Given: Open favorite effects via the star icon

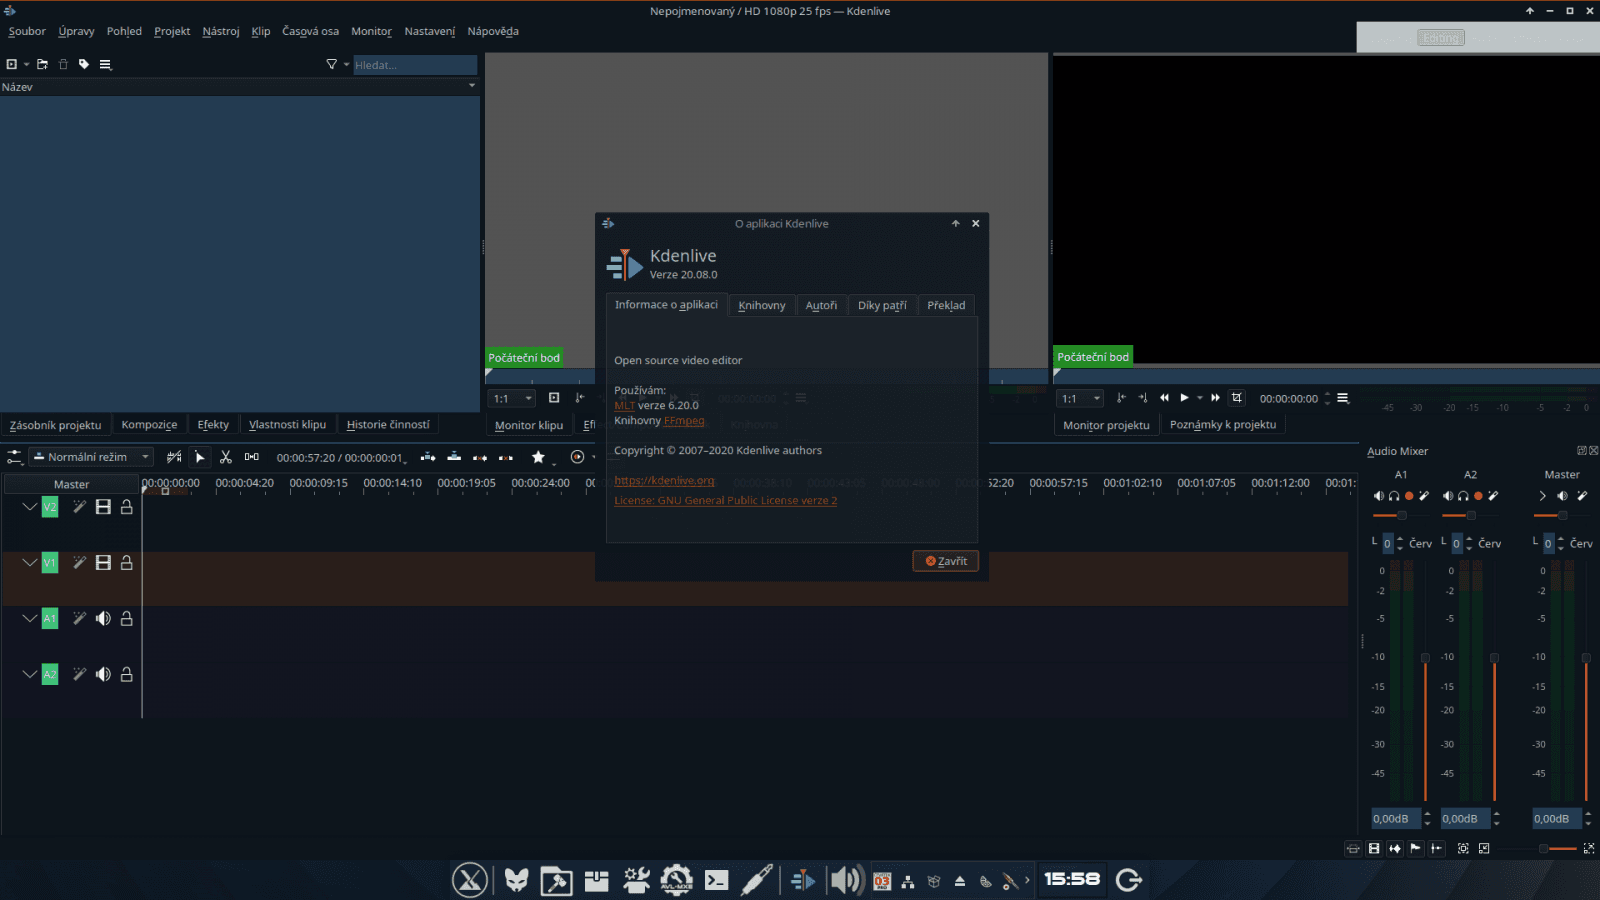Looking at the screenshot, I should [x=540, y=457].
